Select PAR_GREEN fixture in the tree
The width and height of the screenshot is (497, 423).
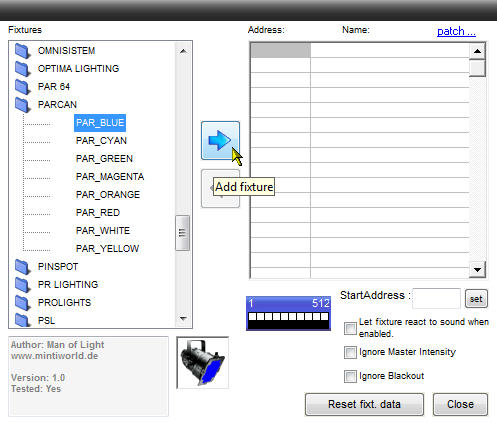[104, 159]
